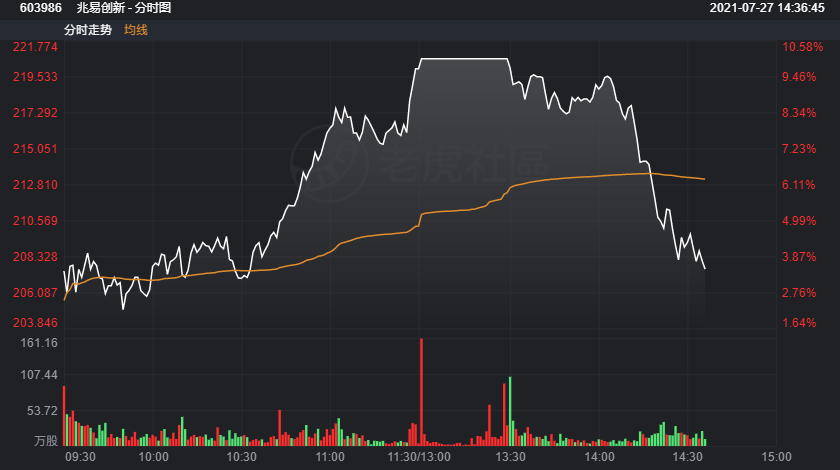Click percent label 9.46%
The height and width of the screenshot is (470, 840).
click(x=799, y=77)
